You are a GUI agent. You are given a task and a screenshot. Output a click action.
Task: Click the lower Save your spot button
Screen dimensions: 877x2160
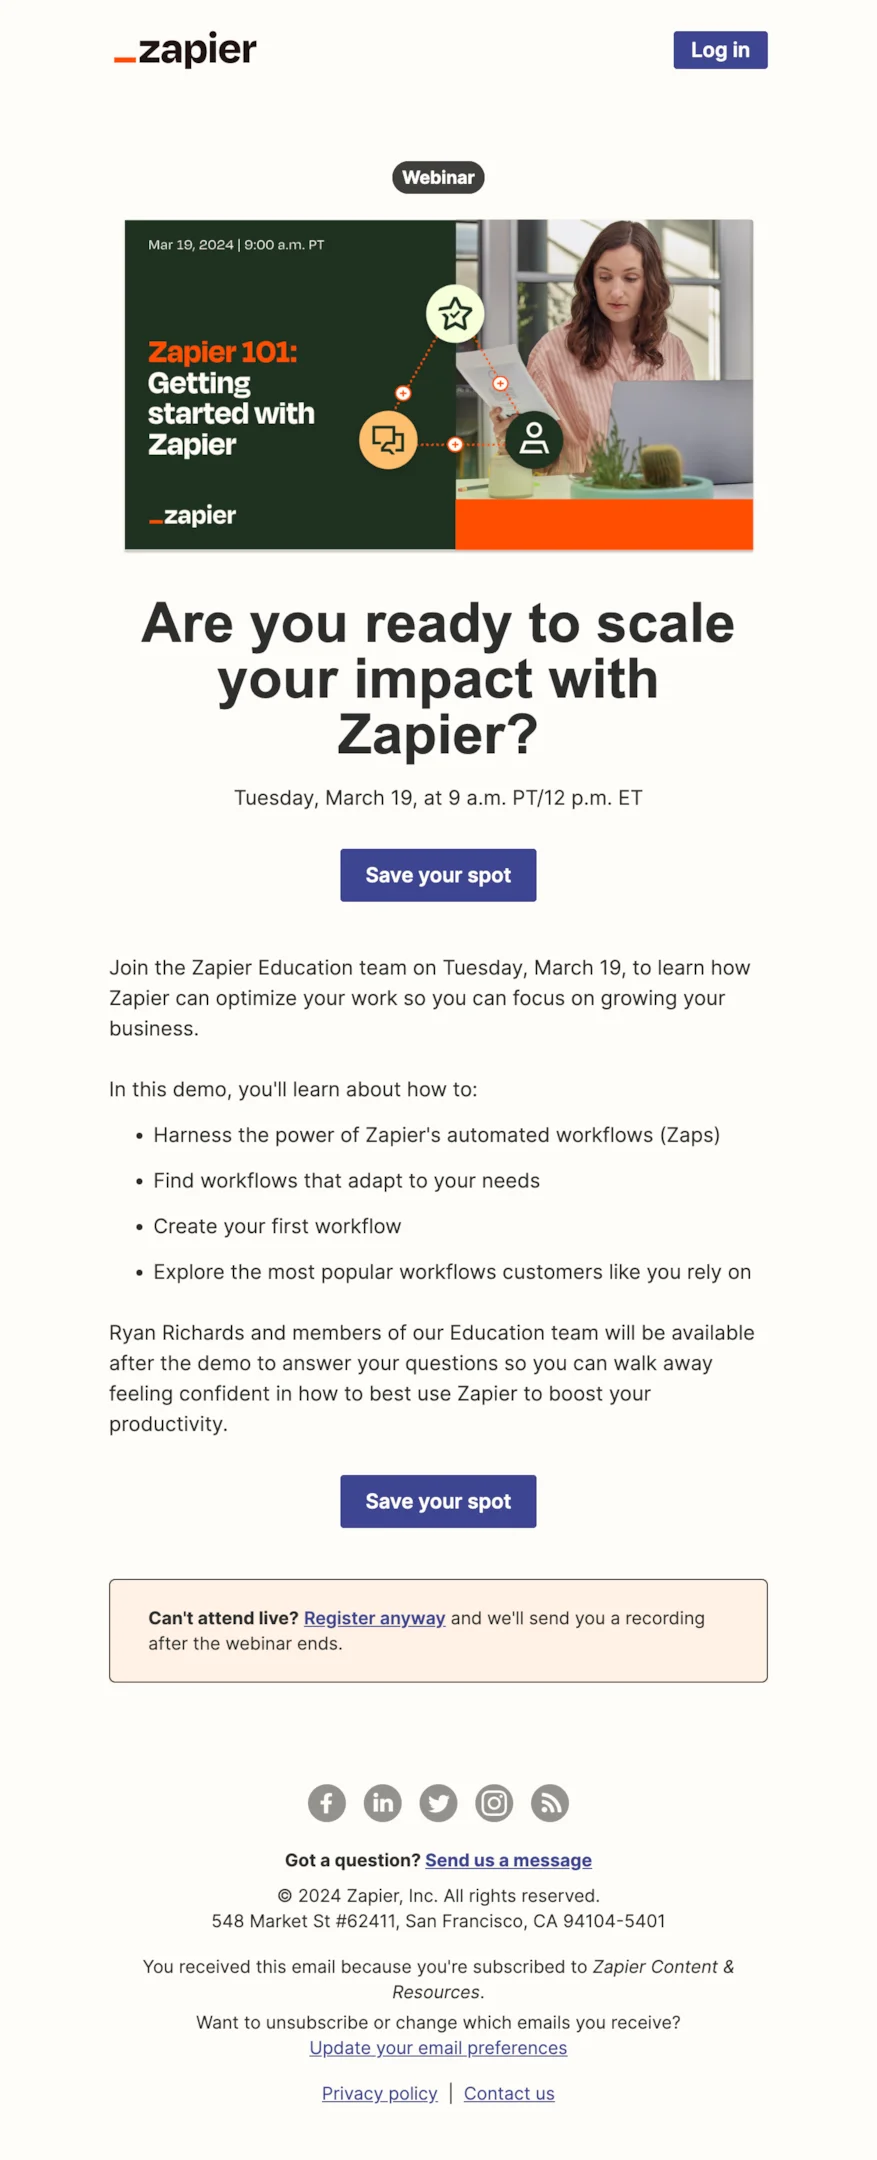coord(437,1501)
